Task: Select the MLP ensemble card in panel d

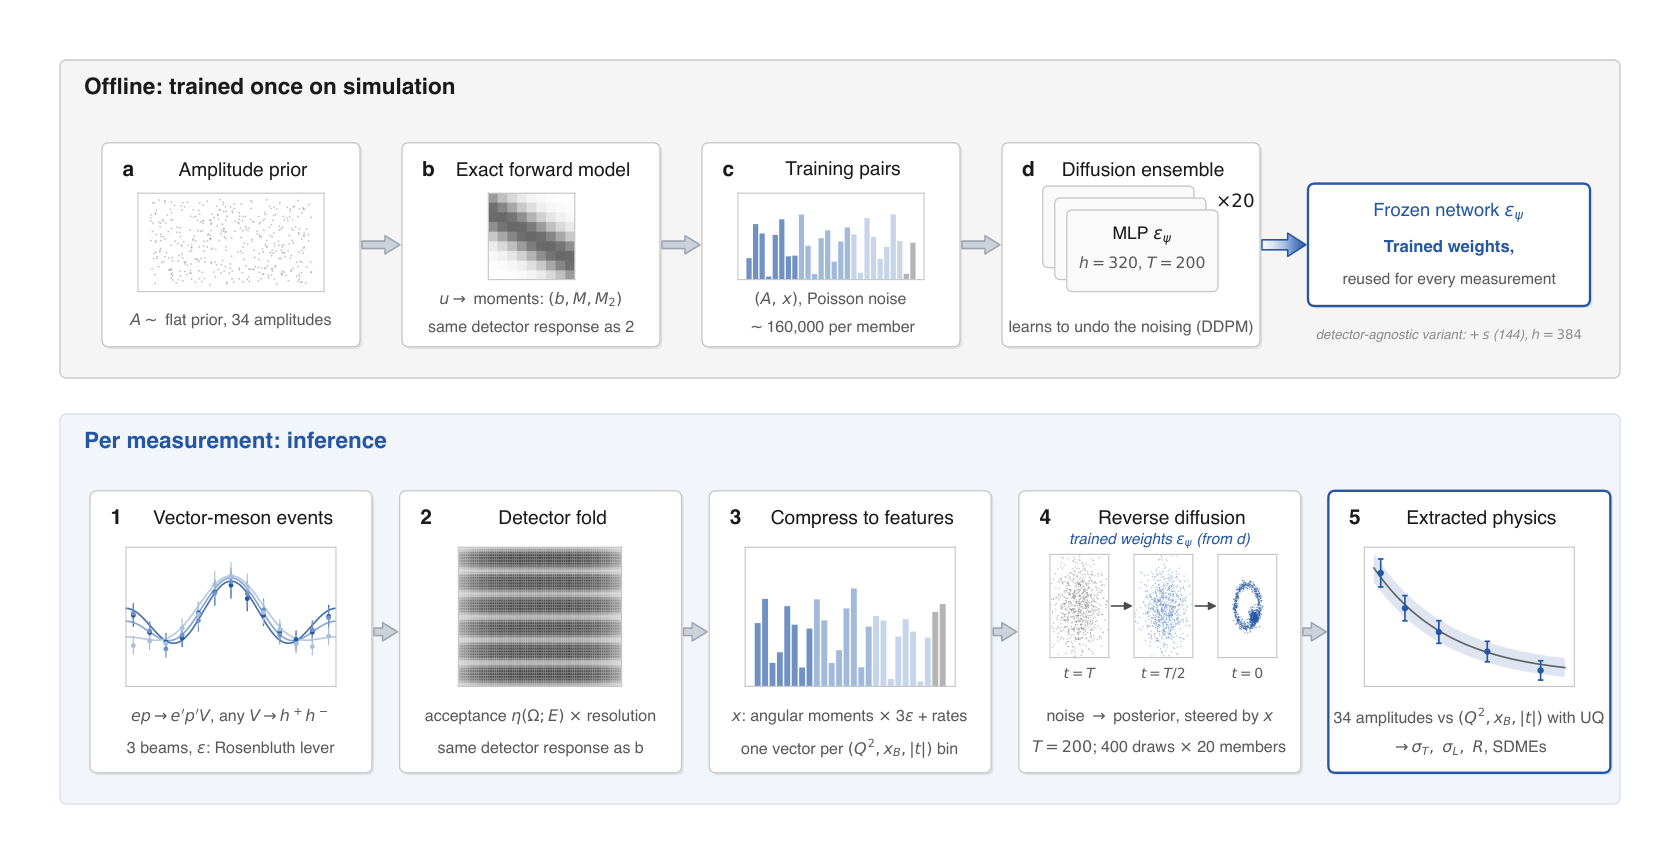Action: (1142, 250)
